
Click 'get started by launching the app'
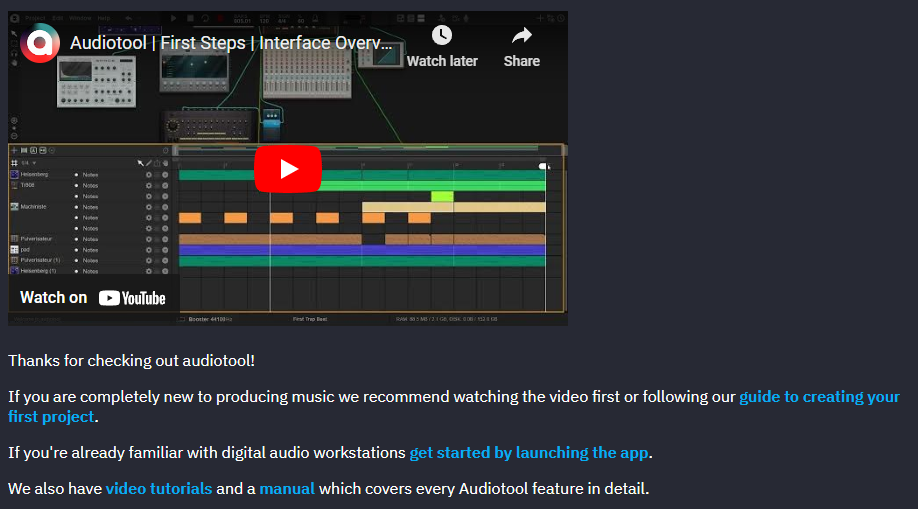(529, 453)
